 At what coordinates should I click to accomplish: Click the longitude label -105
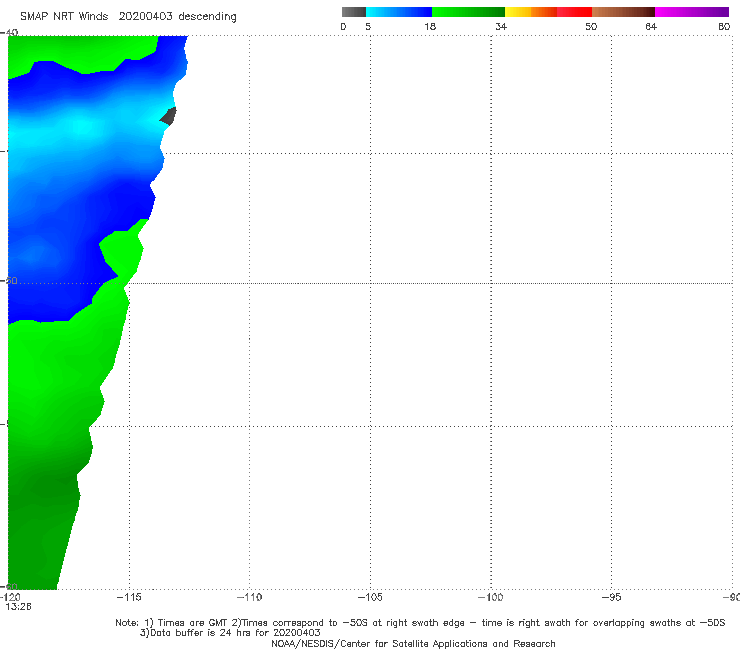point(370,597)
